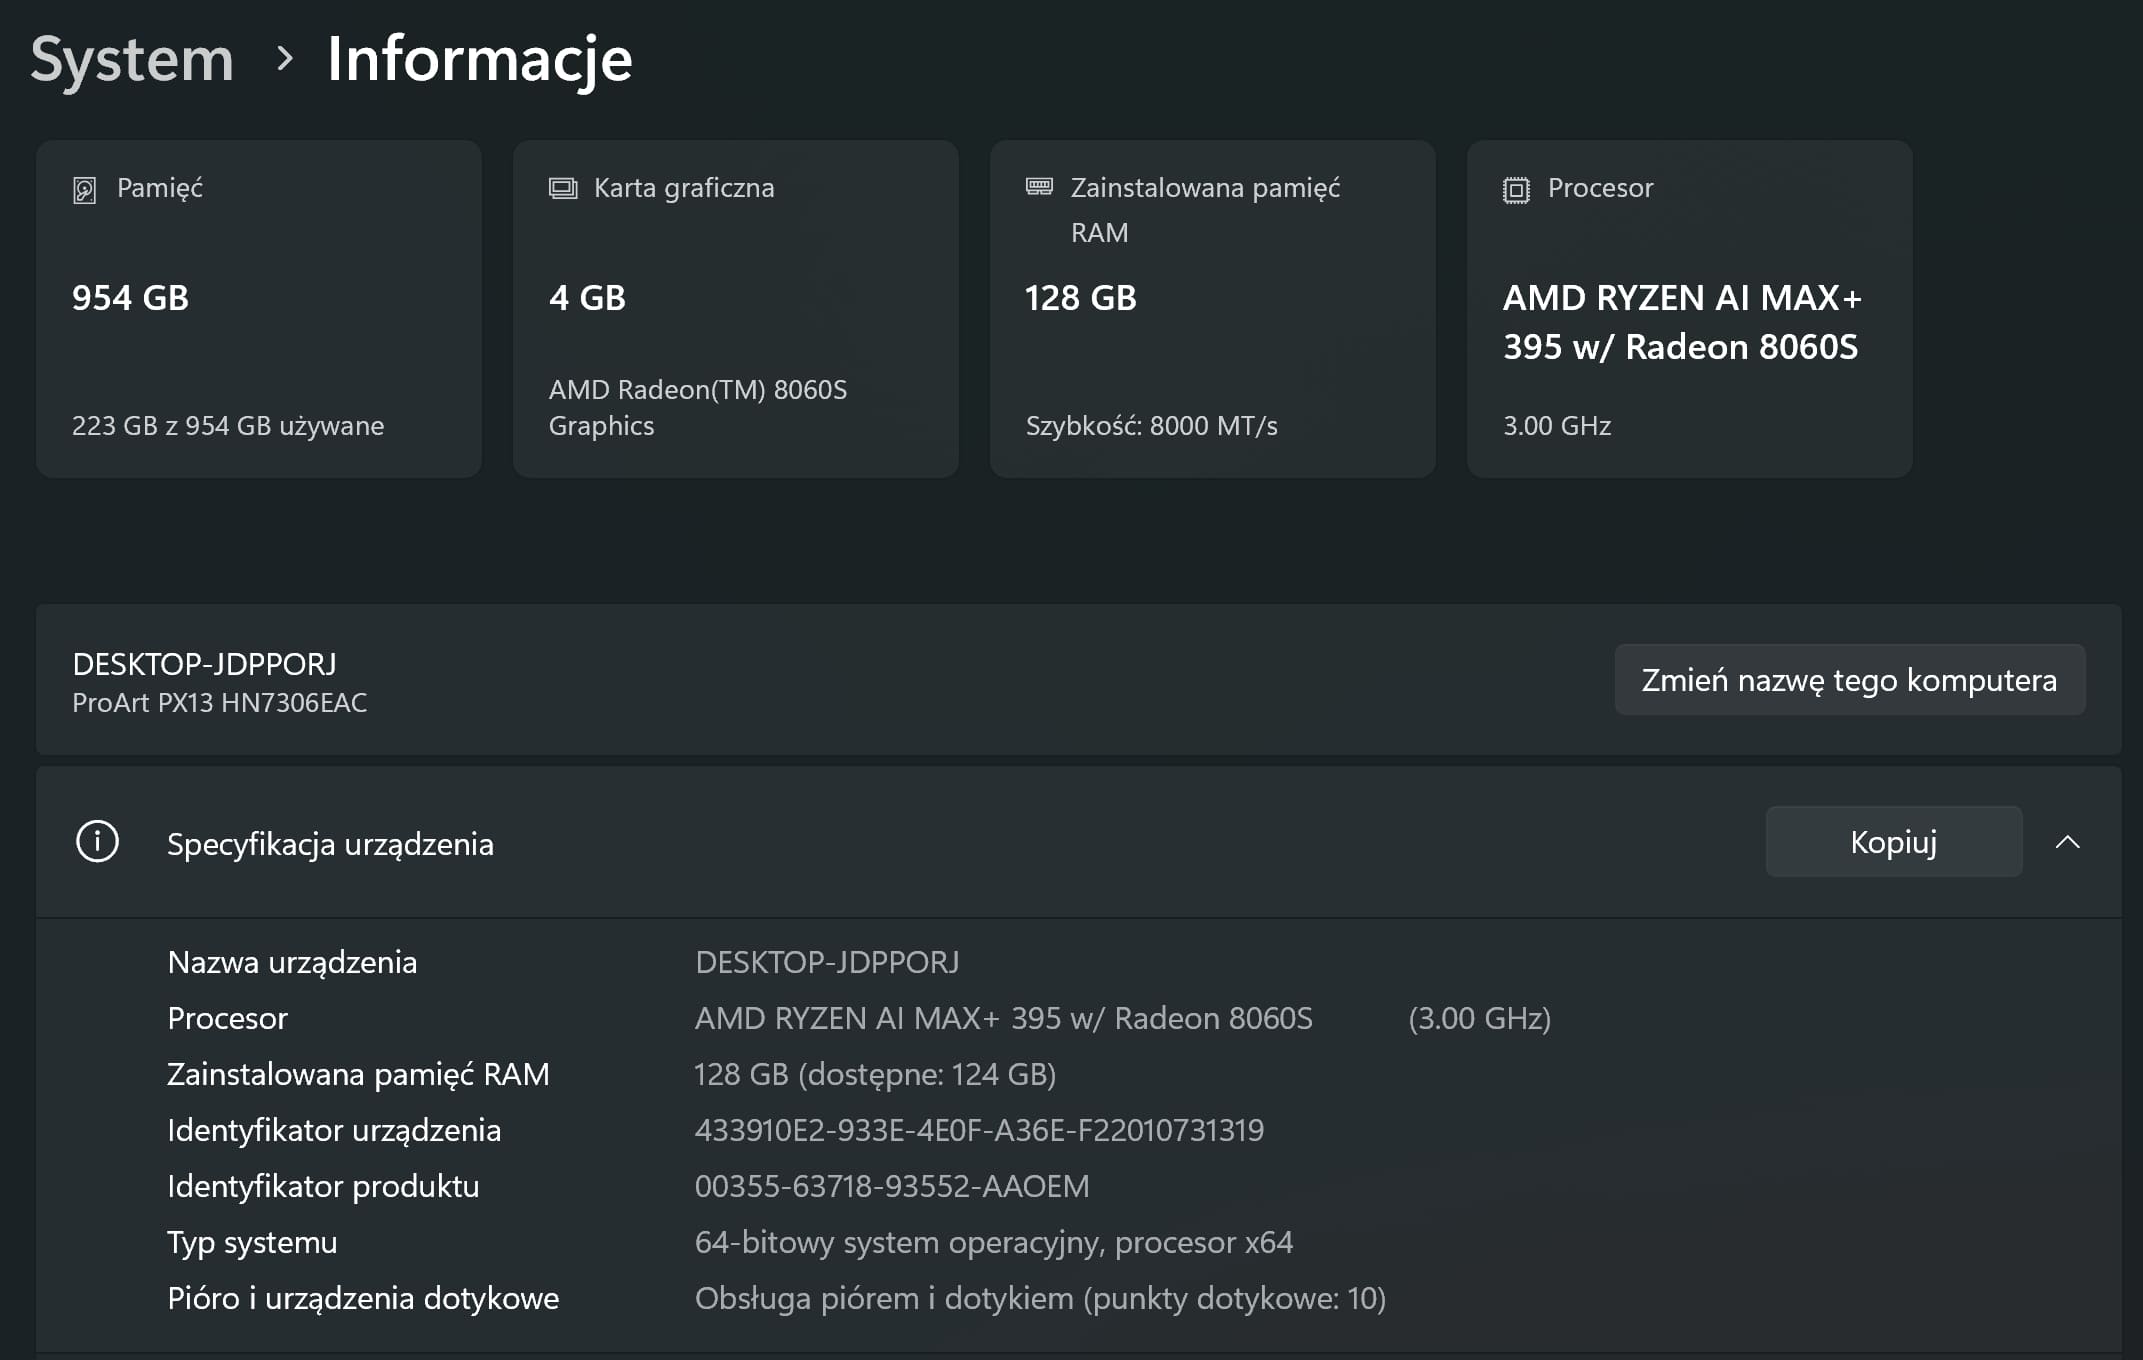This screenshot has height=1360, width=2143.
Task: Collapse the Specyfikacja urządzenia section chevron
Action: point(2067,842)
